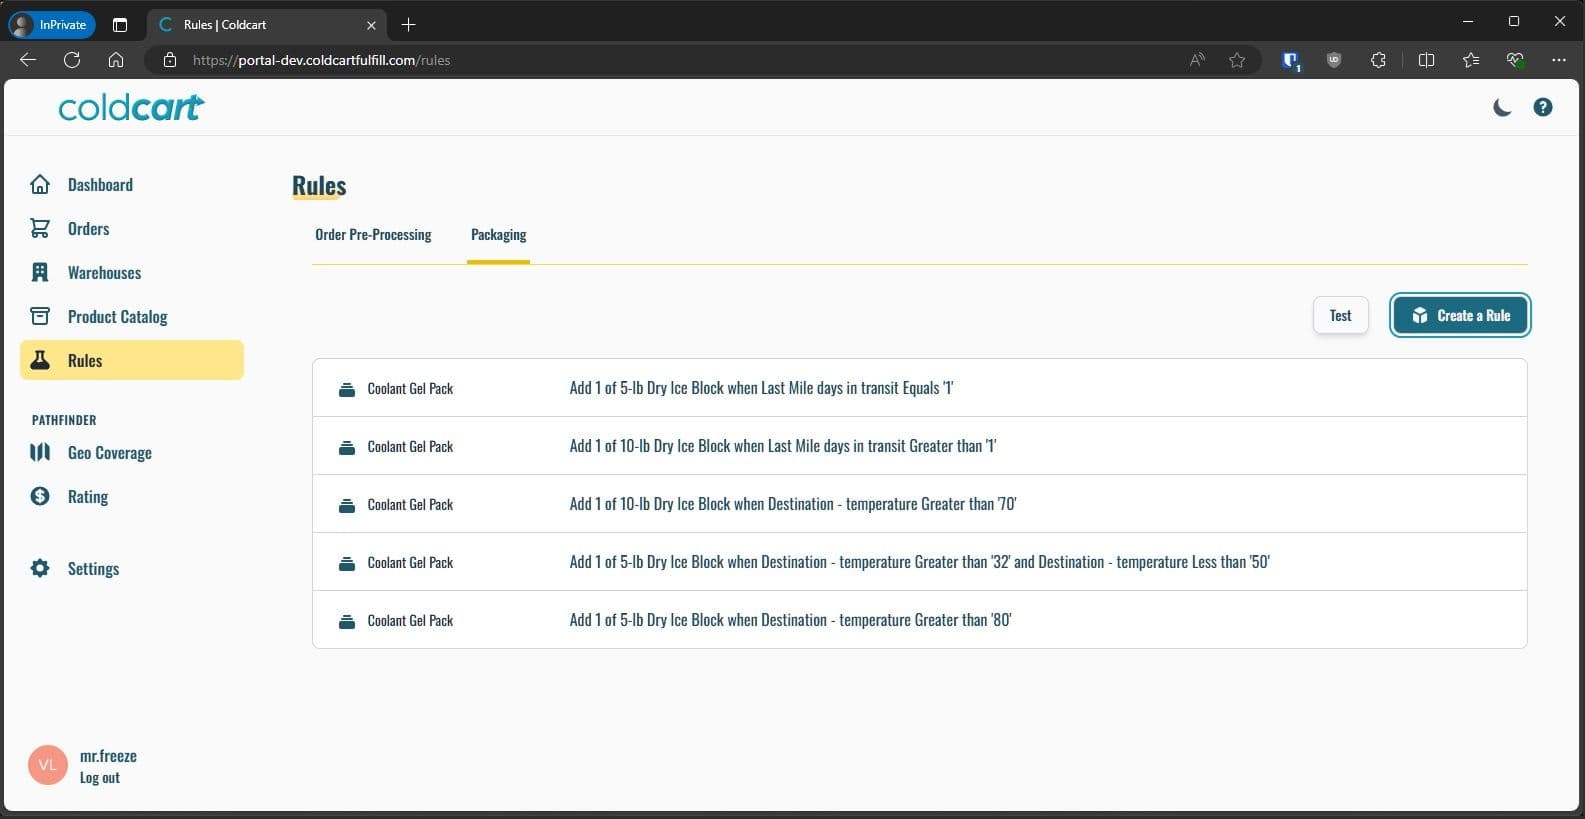Click the Dashboard house icon

(x=40, y=184)
